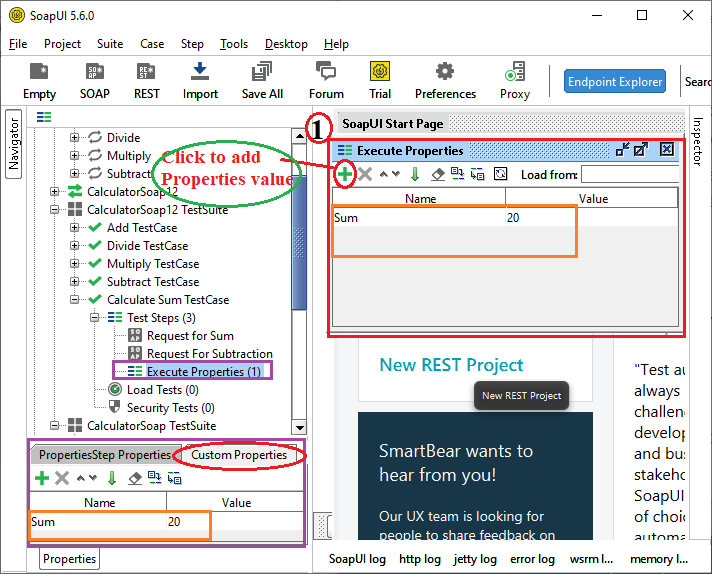This screenshot has height=574, width=712.
Task: Open the Project menu
Action: (x=62, y=44)
